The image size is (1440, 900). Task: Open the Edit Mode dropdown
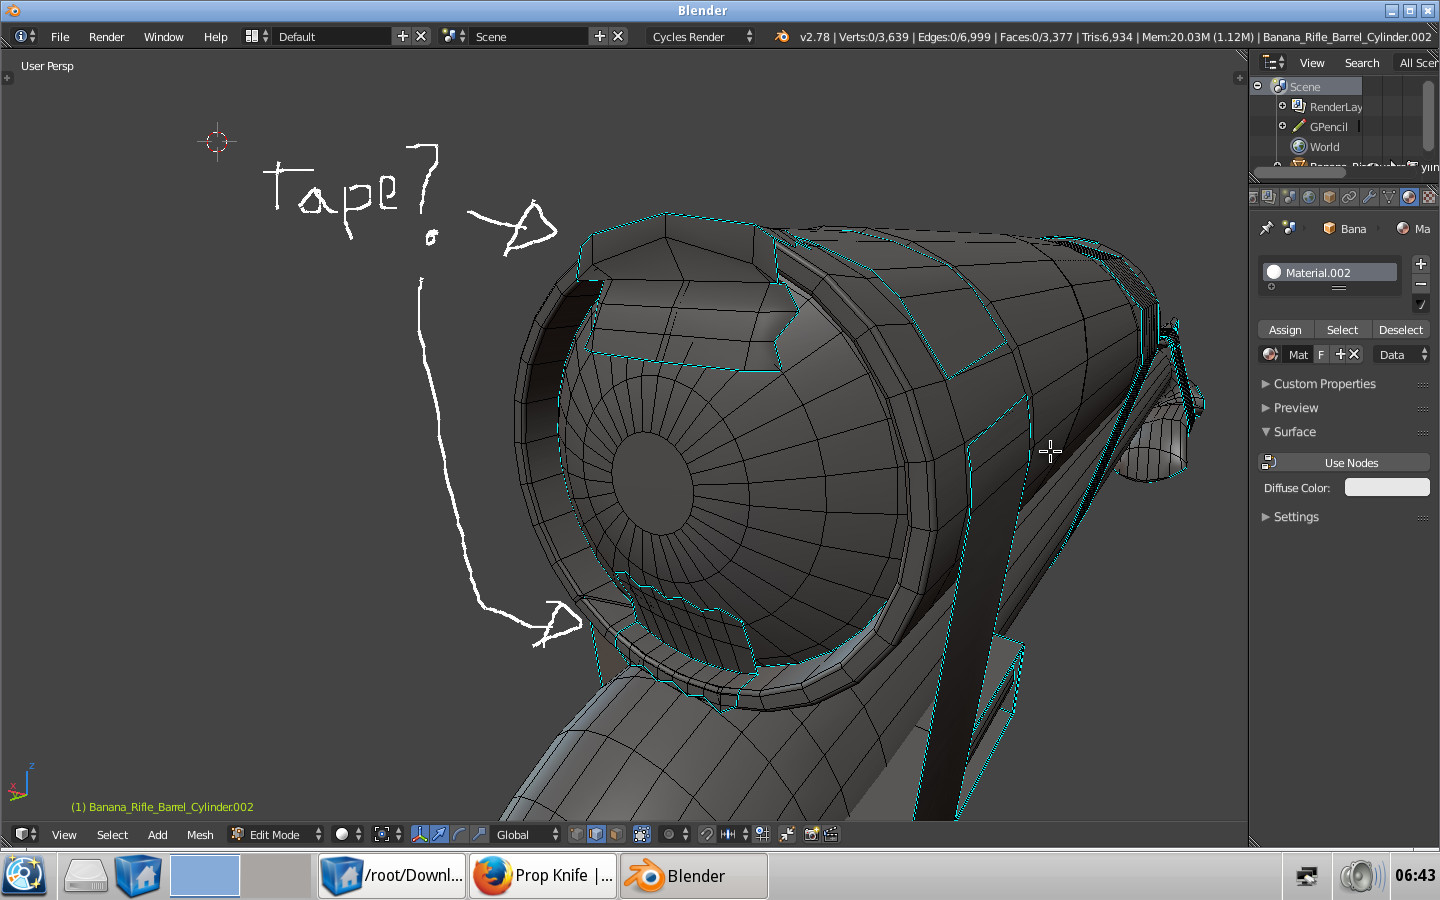(276, 835)
